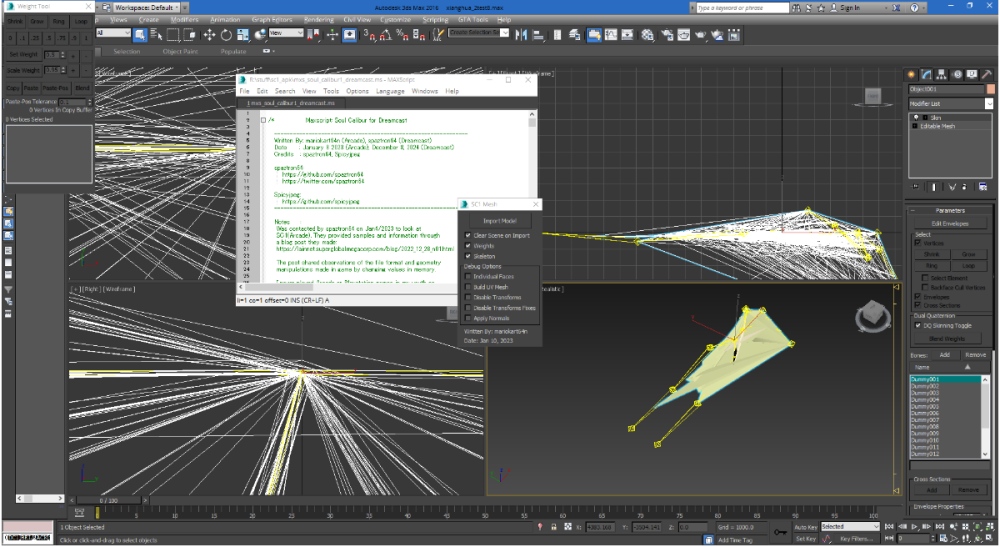Uncheck Clear Scene on Import
1000x547 pixels.
click(468, 235)
